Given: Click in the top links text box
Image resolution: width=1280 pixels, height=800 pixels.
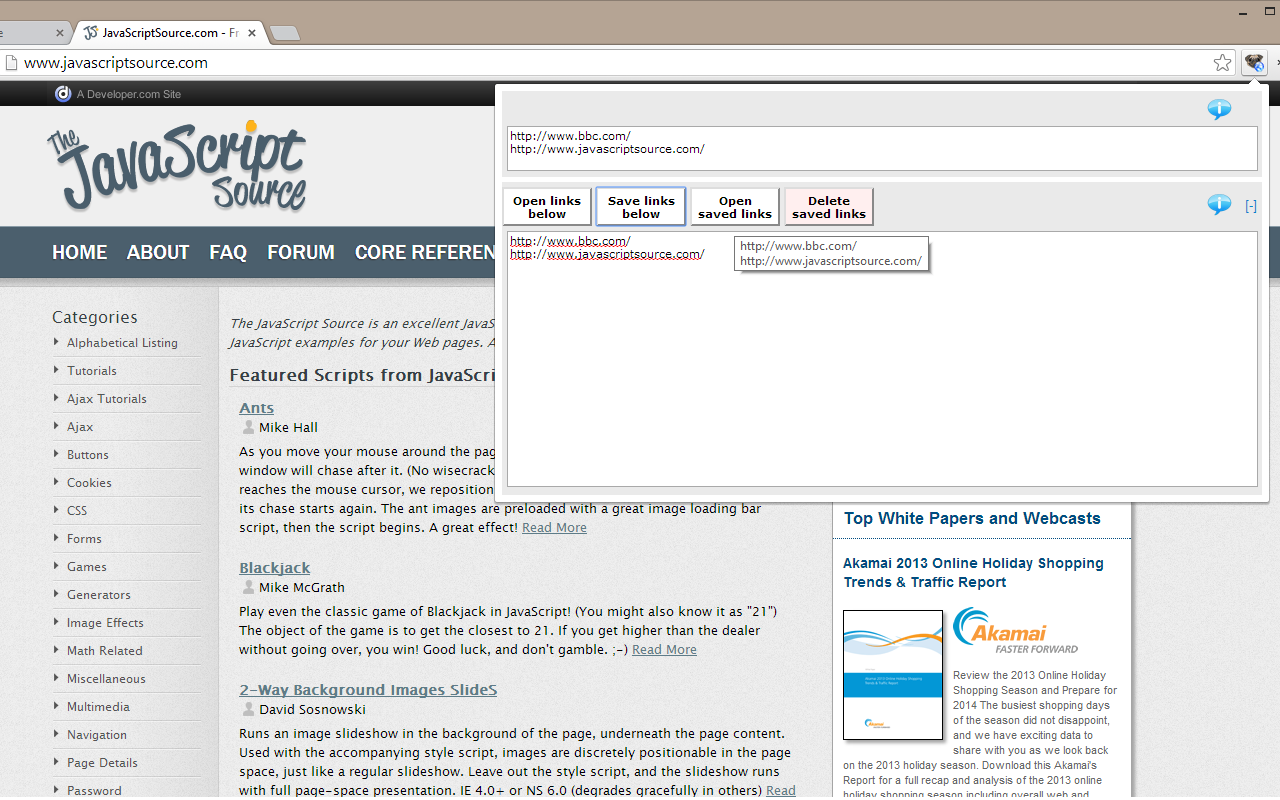Looking at the screenshot, I should (881, 148).
